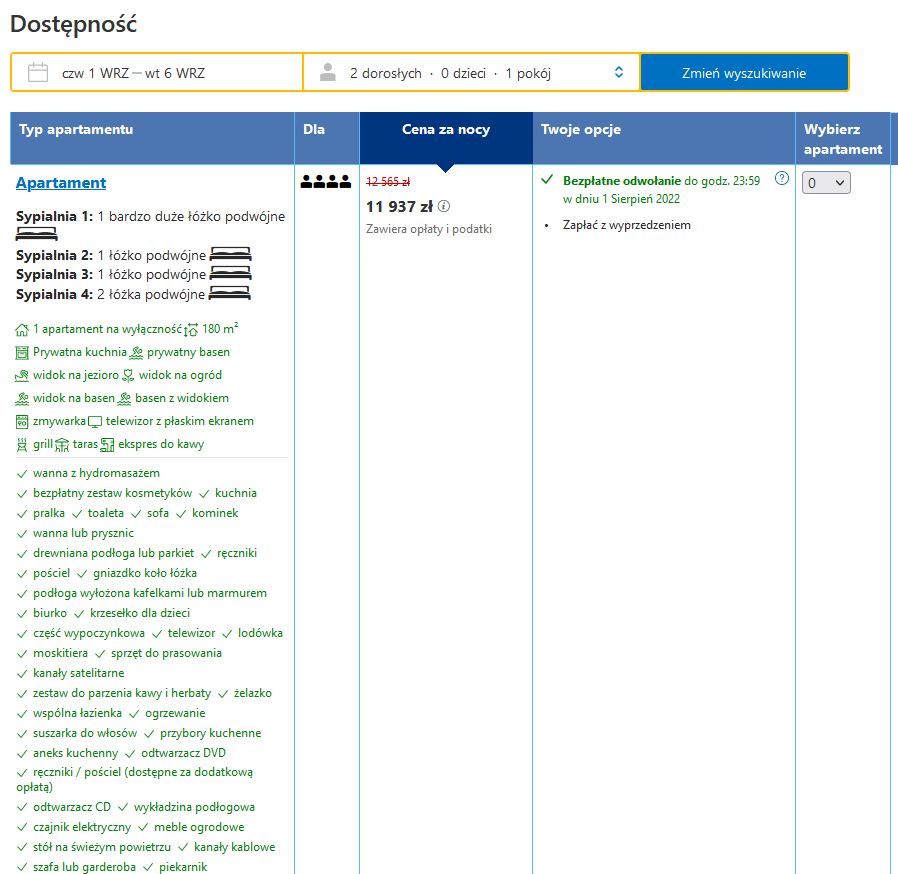This screenshot has width=898, height=874.
Task: Click the bed icon for Sypialnia 2
Action: (x=230, y=254)
